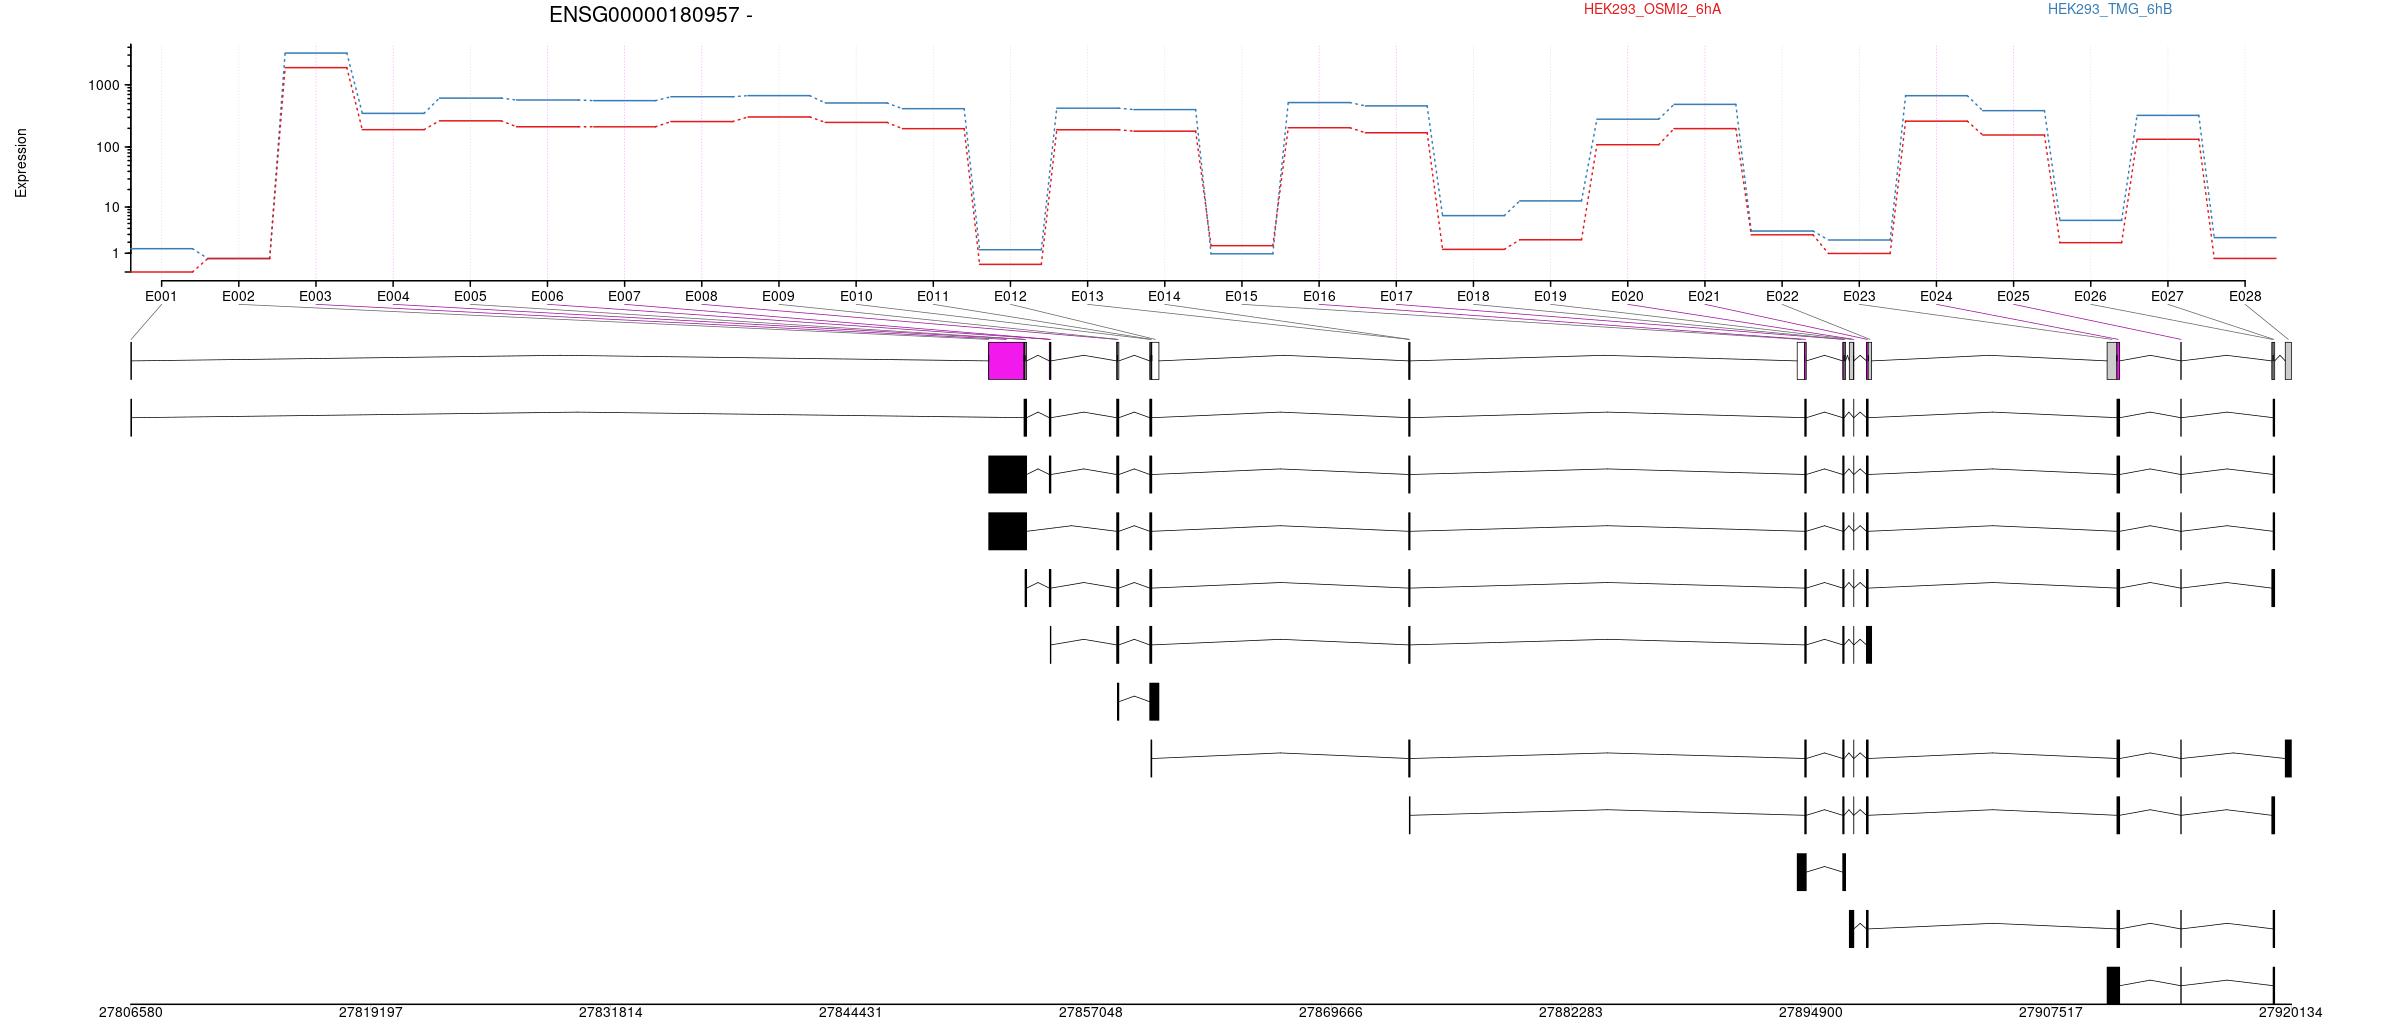
Task: Select genomic coordinate 27844431
Action: [x=850, y=1013]
